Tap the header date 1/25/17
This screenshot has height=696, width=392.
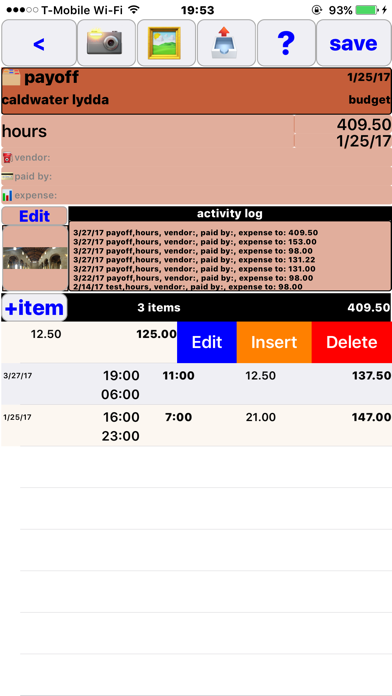368,78
